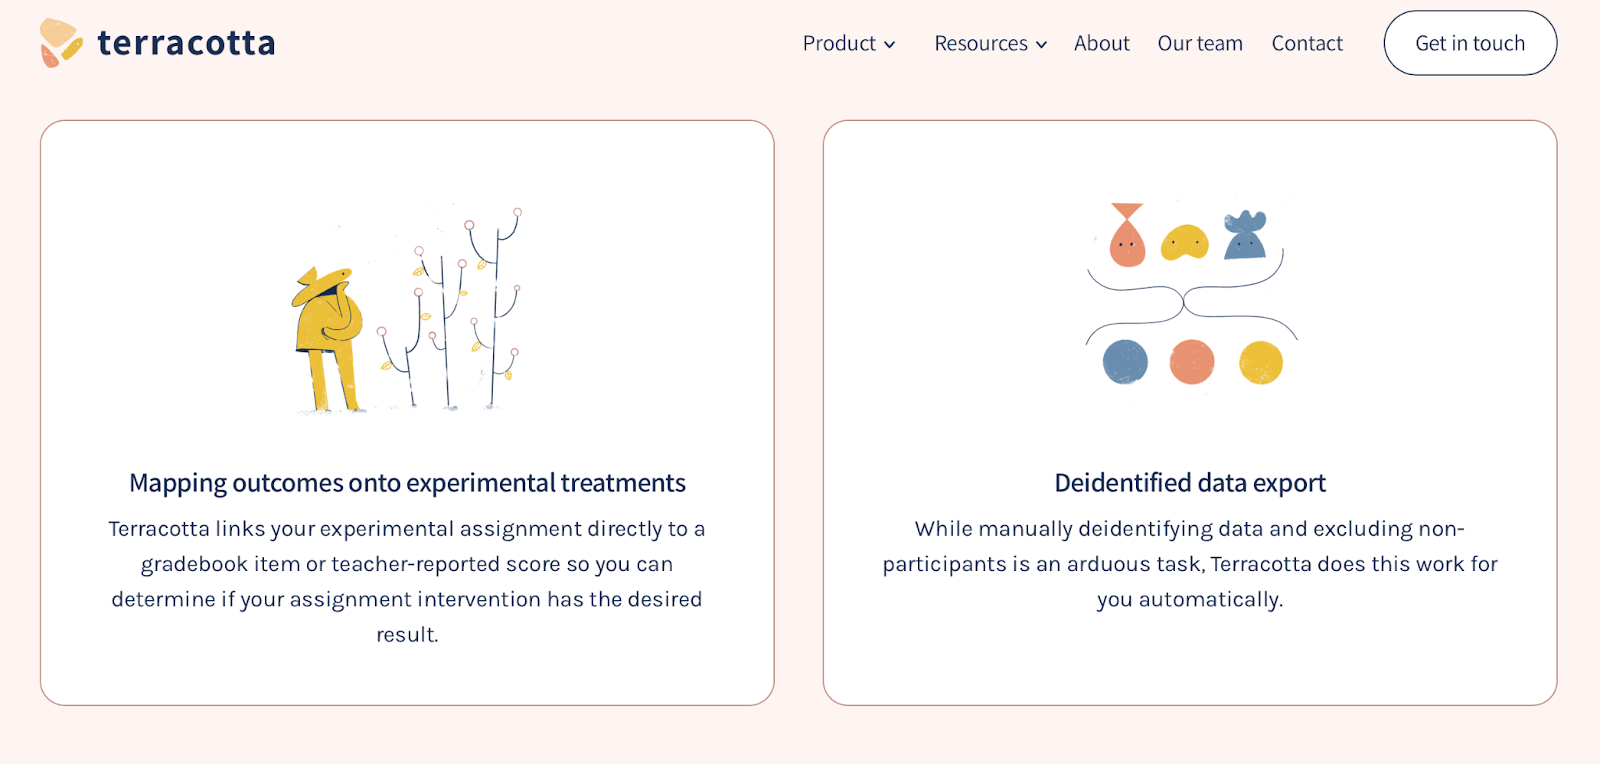This screenshot has width=1600, height=764.
Task: Expand the chevron next to Resources
Action: 1041,45
